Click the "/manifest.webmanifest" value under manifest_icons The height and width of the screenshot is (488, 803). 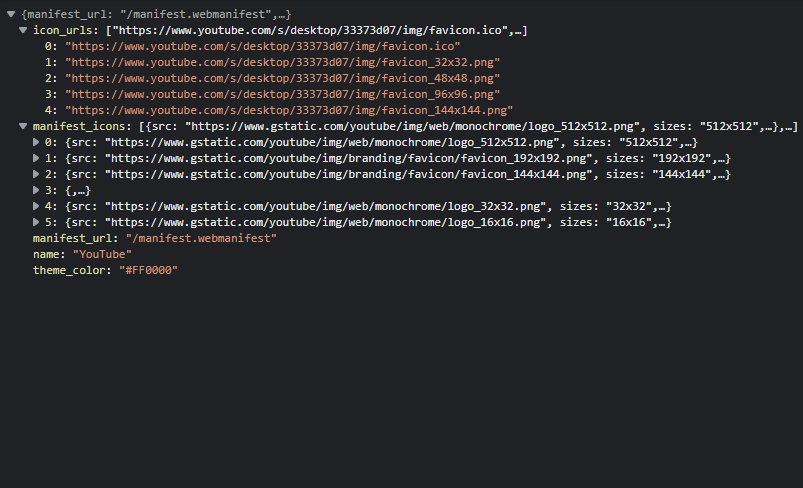201,238
